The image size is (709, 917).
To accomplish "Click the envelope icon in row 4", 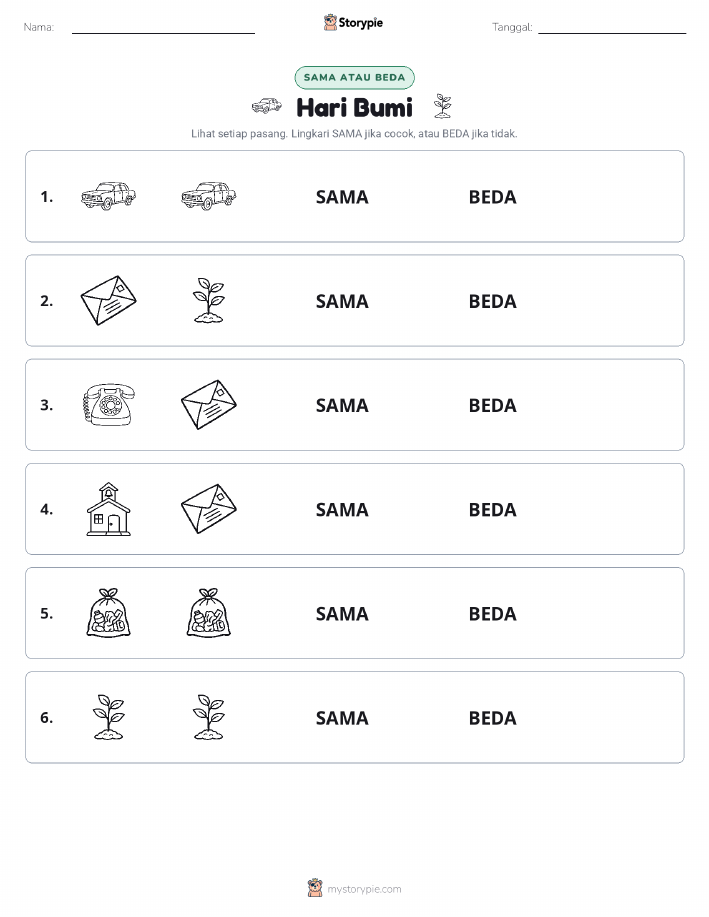I will (209, 509).
